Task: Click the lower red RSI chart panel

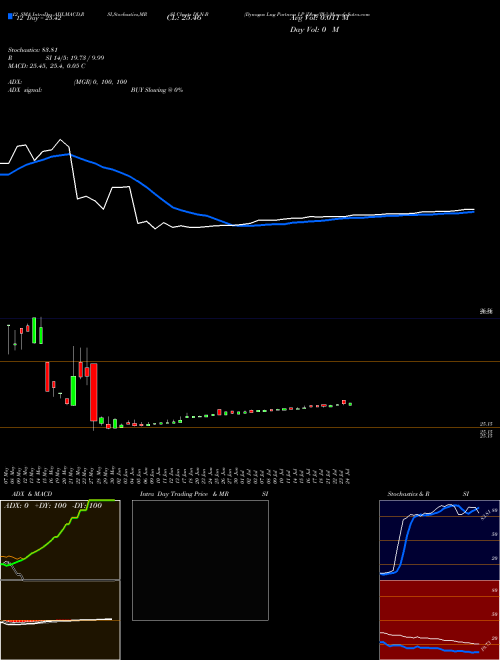Action: pos(439,620)
